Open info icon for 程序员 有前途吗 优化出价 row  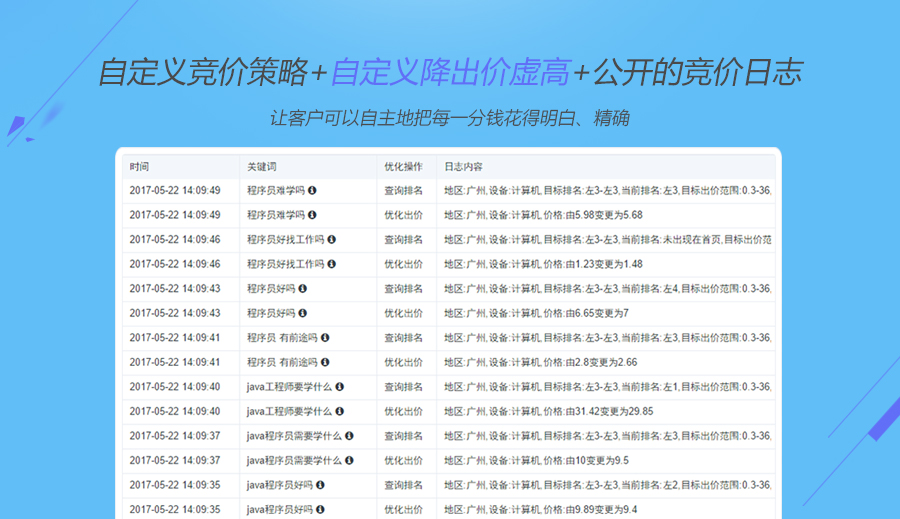[x=325, y=362]
